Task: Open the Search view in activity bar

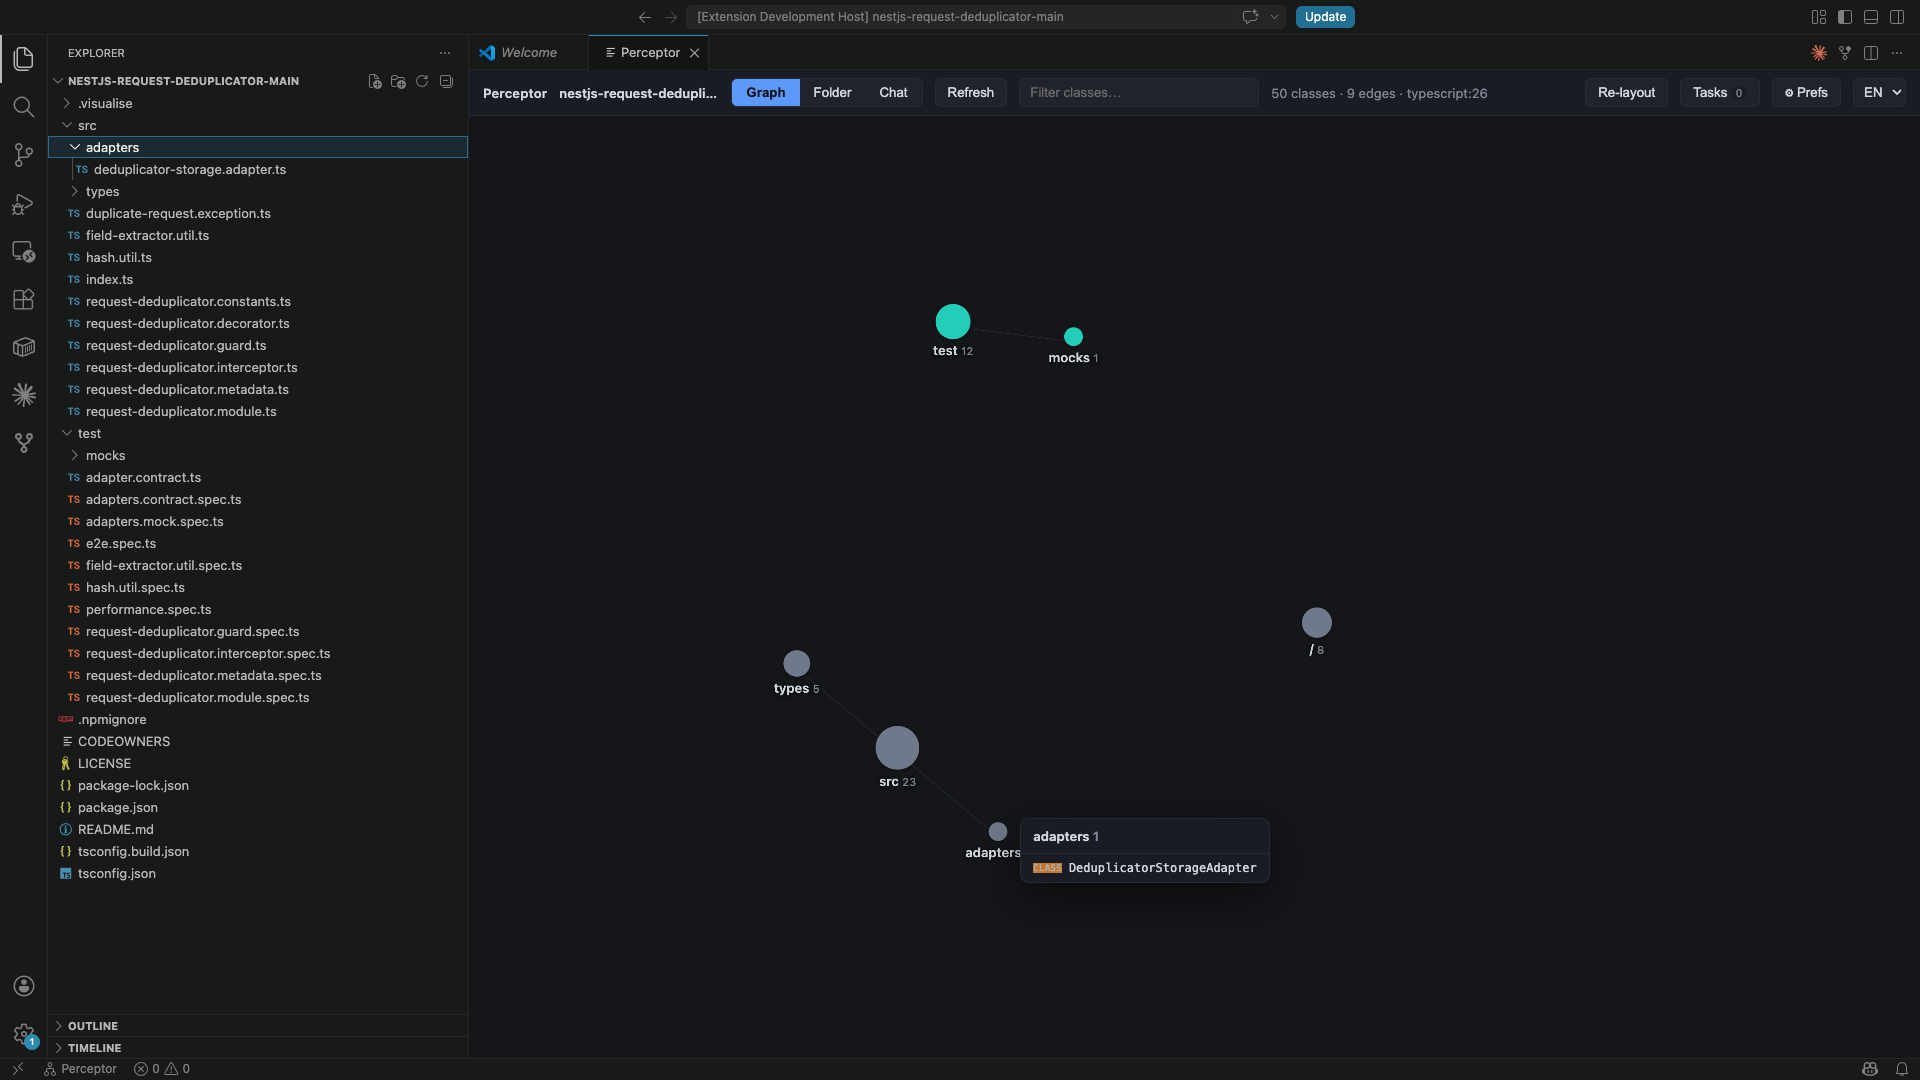Action: pyautogui.click(x=24, y=107)
